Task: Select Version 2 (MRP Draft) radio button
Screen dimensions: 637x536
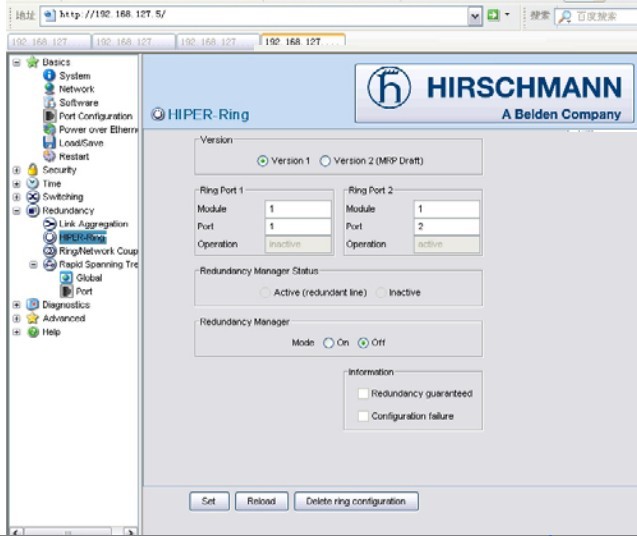Action: [x=325, y=161]
